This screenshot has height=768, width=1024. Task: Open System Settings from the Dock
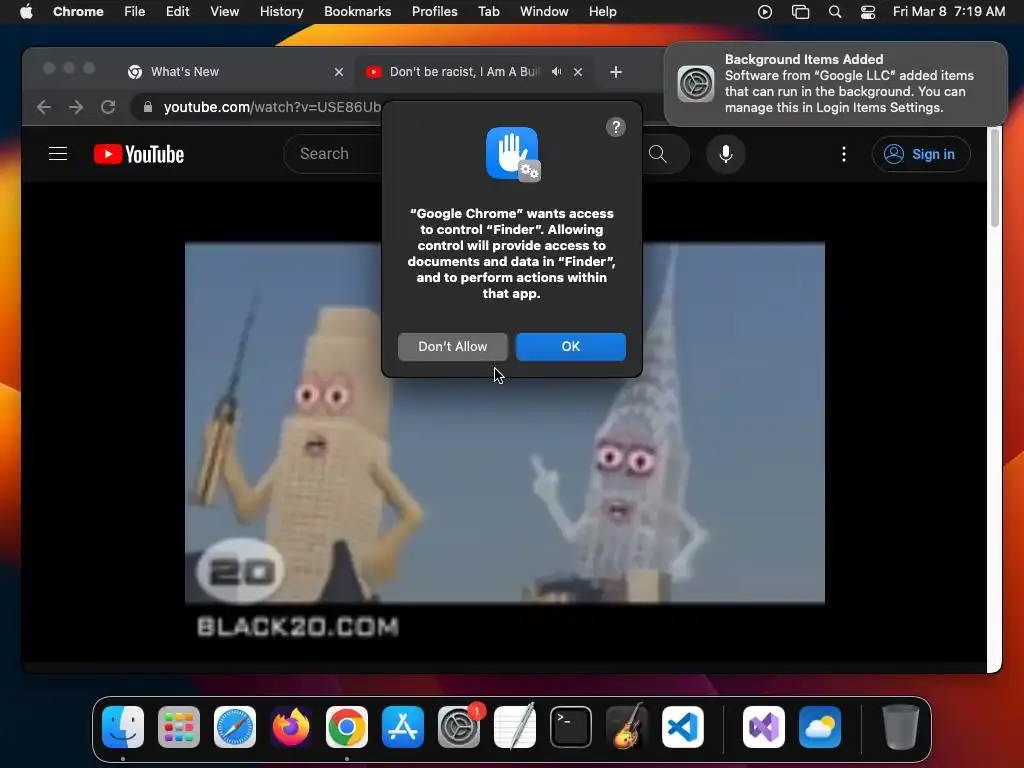point(459,727)
